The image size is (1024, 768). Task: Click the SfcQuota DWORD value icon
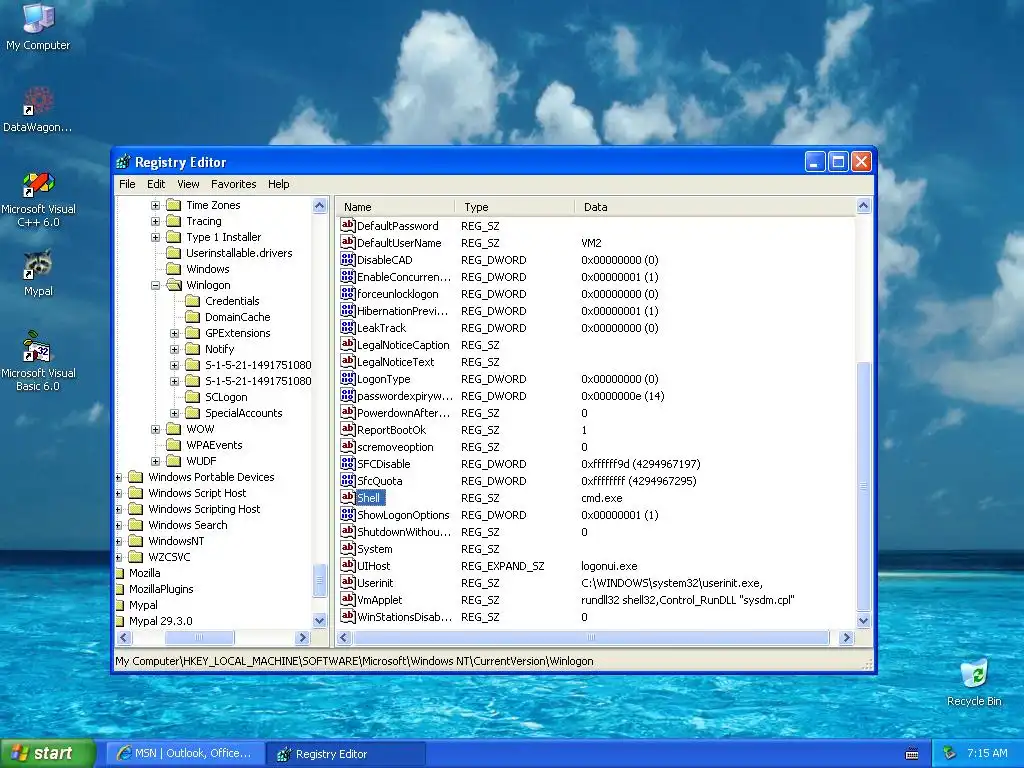(347, 480)
